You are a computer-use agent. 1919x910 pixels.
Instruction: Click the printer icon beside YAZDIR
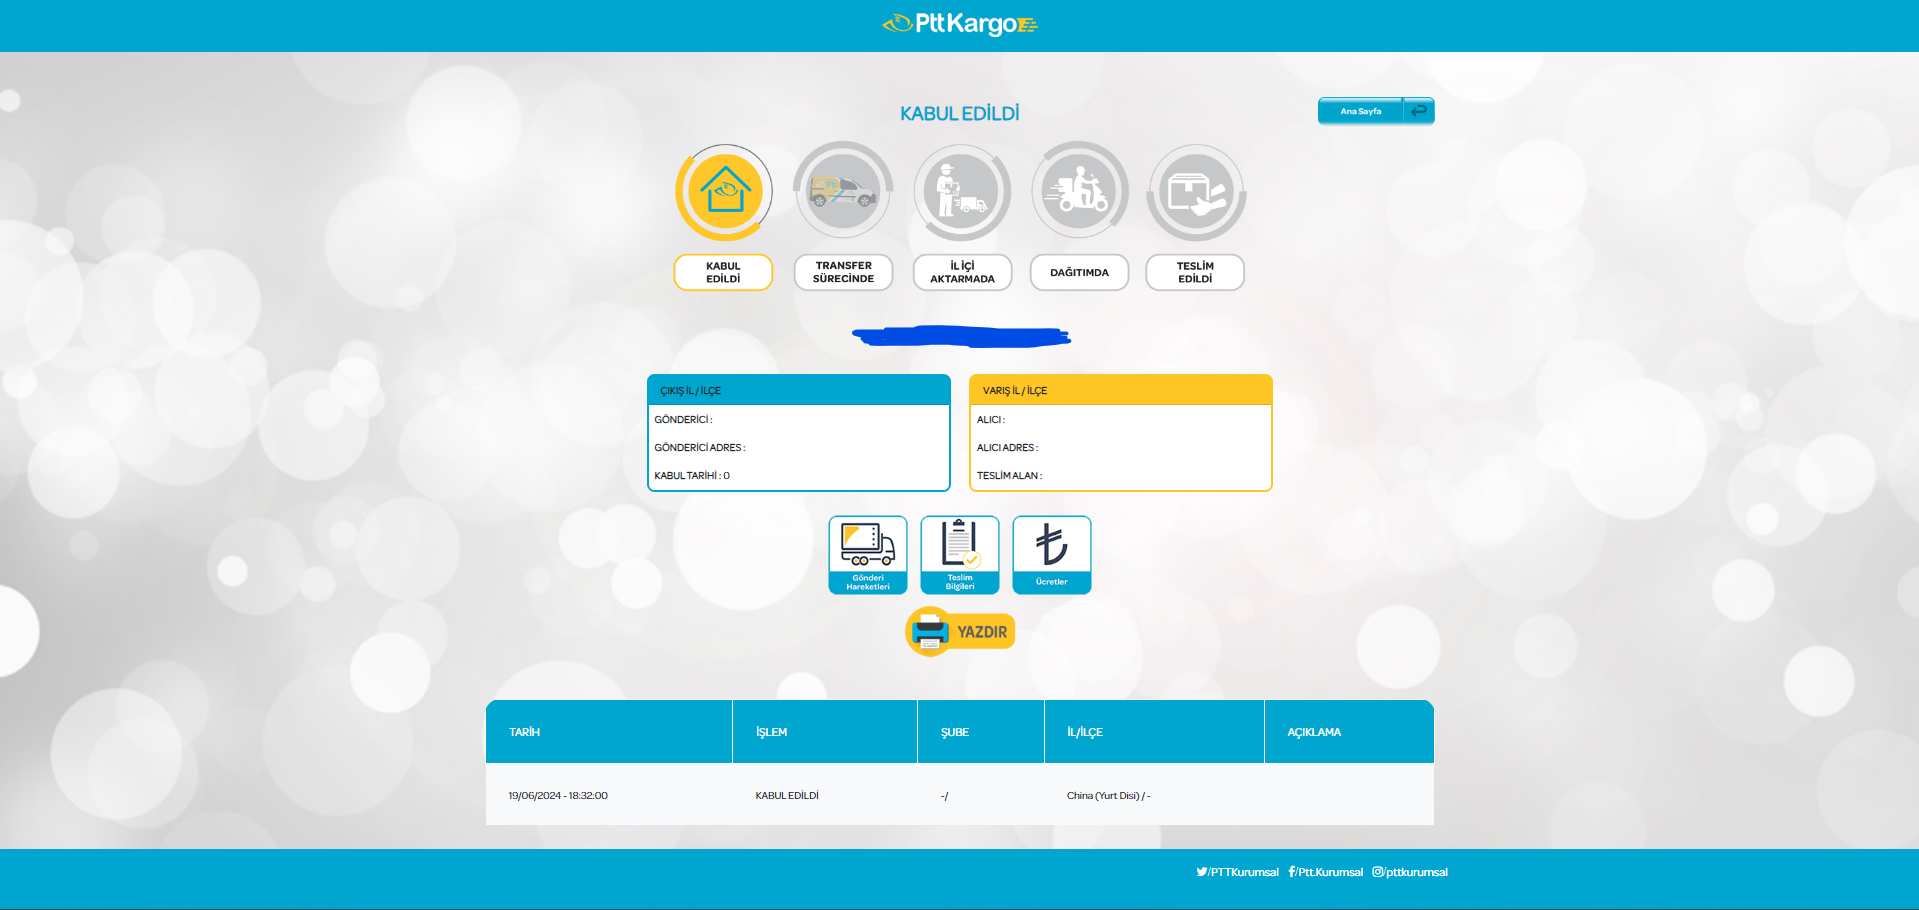(x=930, y=632)
